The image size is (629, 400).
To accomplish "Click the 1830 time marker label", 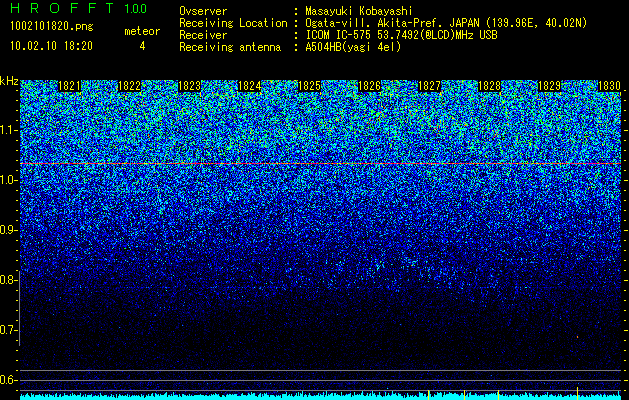I will tap(609, 86).
